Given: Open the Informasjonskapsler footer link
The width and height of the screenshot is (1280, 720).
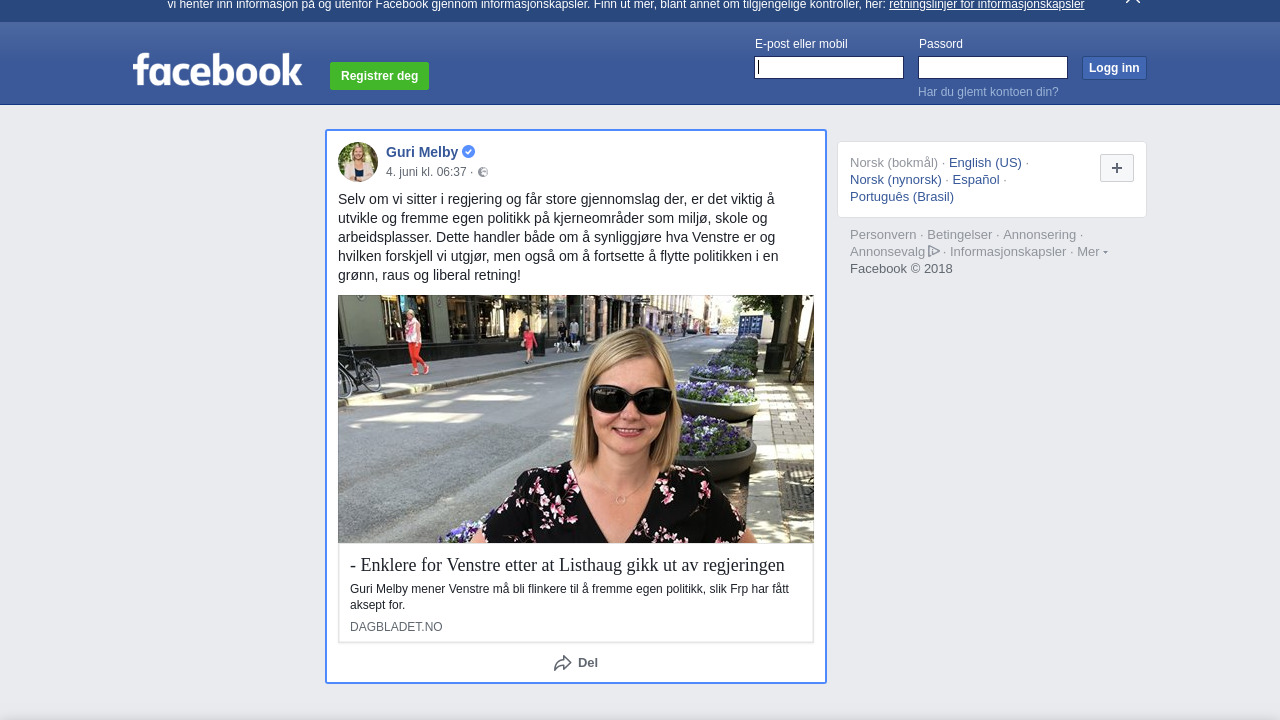Looking at the screenshot, I should click(1008, 252).
